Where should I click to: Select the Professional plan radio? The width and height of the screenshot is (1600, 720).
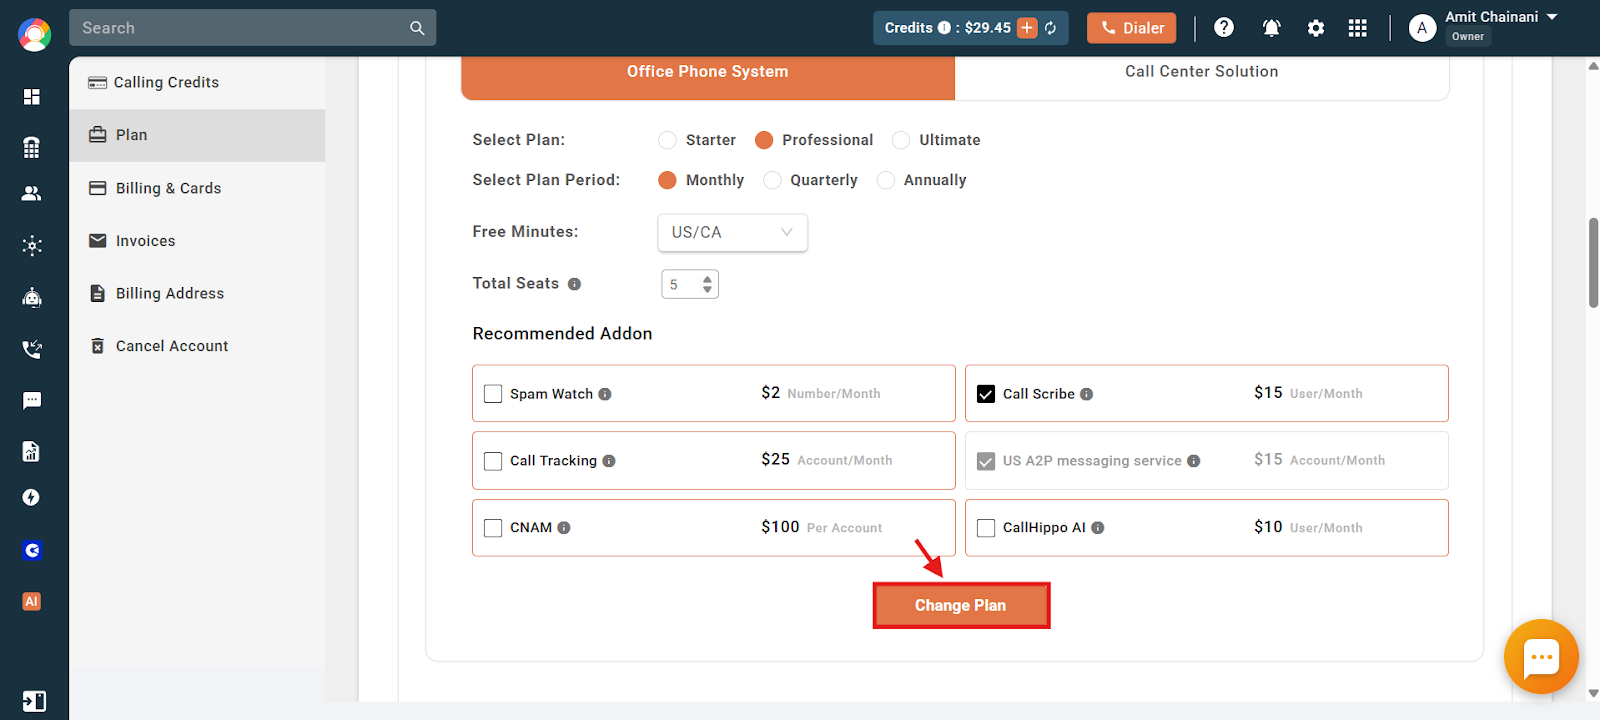click(x=764, y=140)
